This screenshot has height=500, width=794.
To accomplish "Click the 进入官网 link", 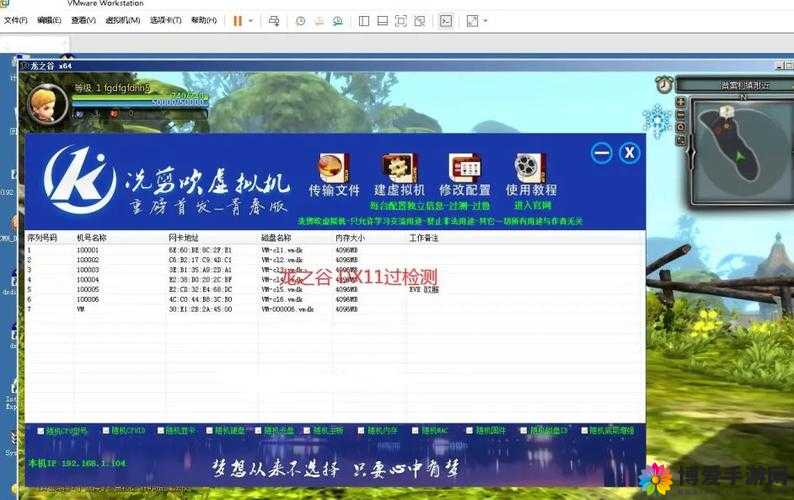I will [532, 206].
